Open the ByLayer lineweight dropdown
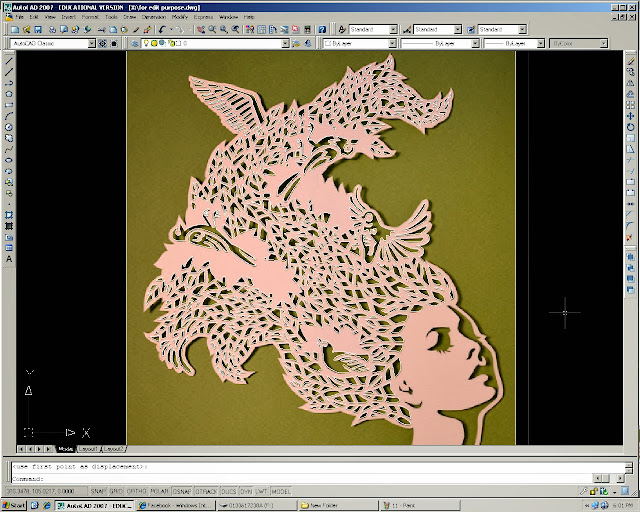 (541, 43)
